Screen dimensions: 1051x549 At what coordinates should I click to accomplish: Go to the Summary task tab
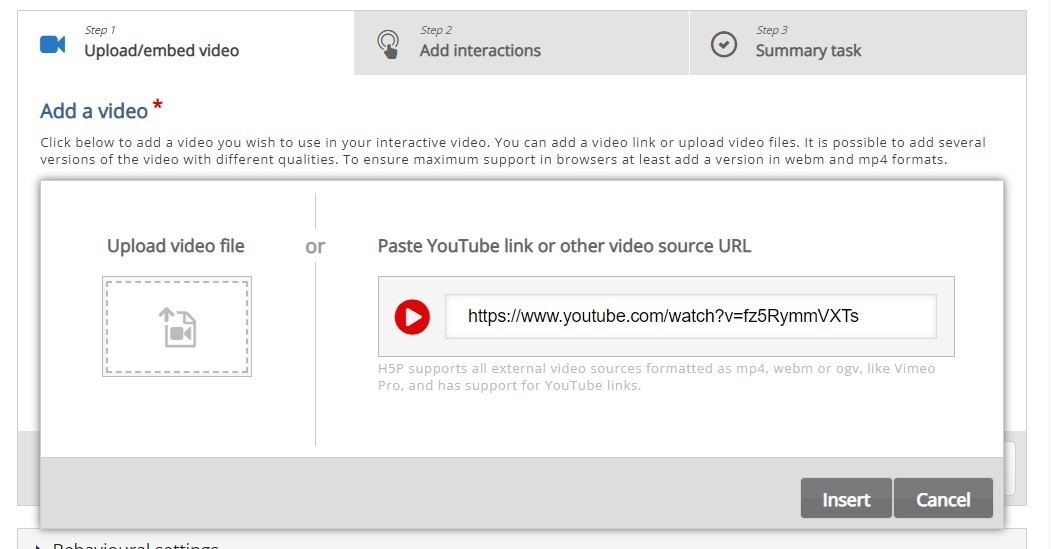point(858,43)
